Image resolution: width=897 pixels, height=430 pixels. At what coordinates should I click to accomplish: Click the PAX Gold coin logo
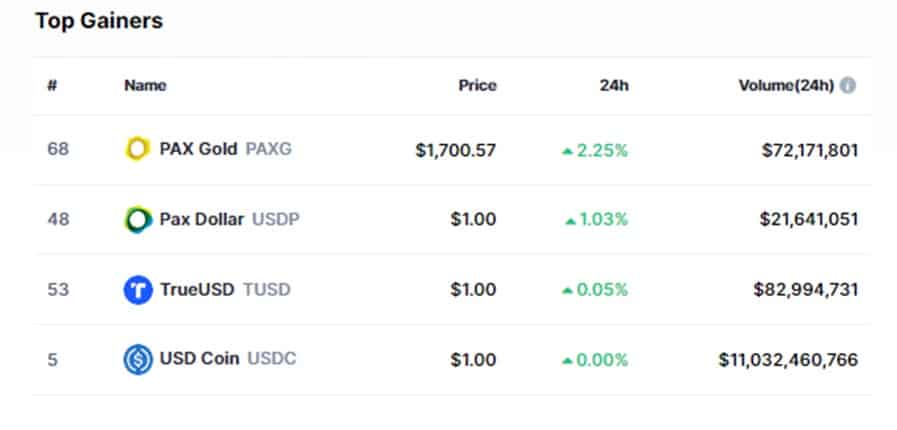(x=137, y=149)
